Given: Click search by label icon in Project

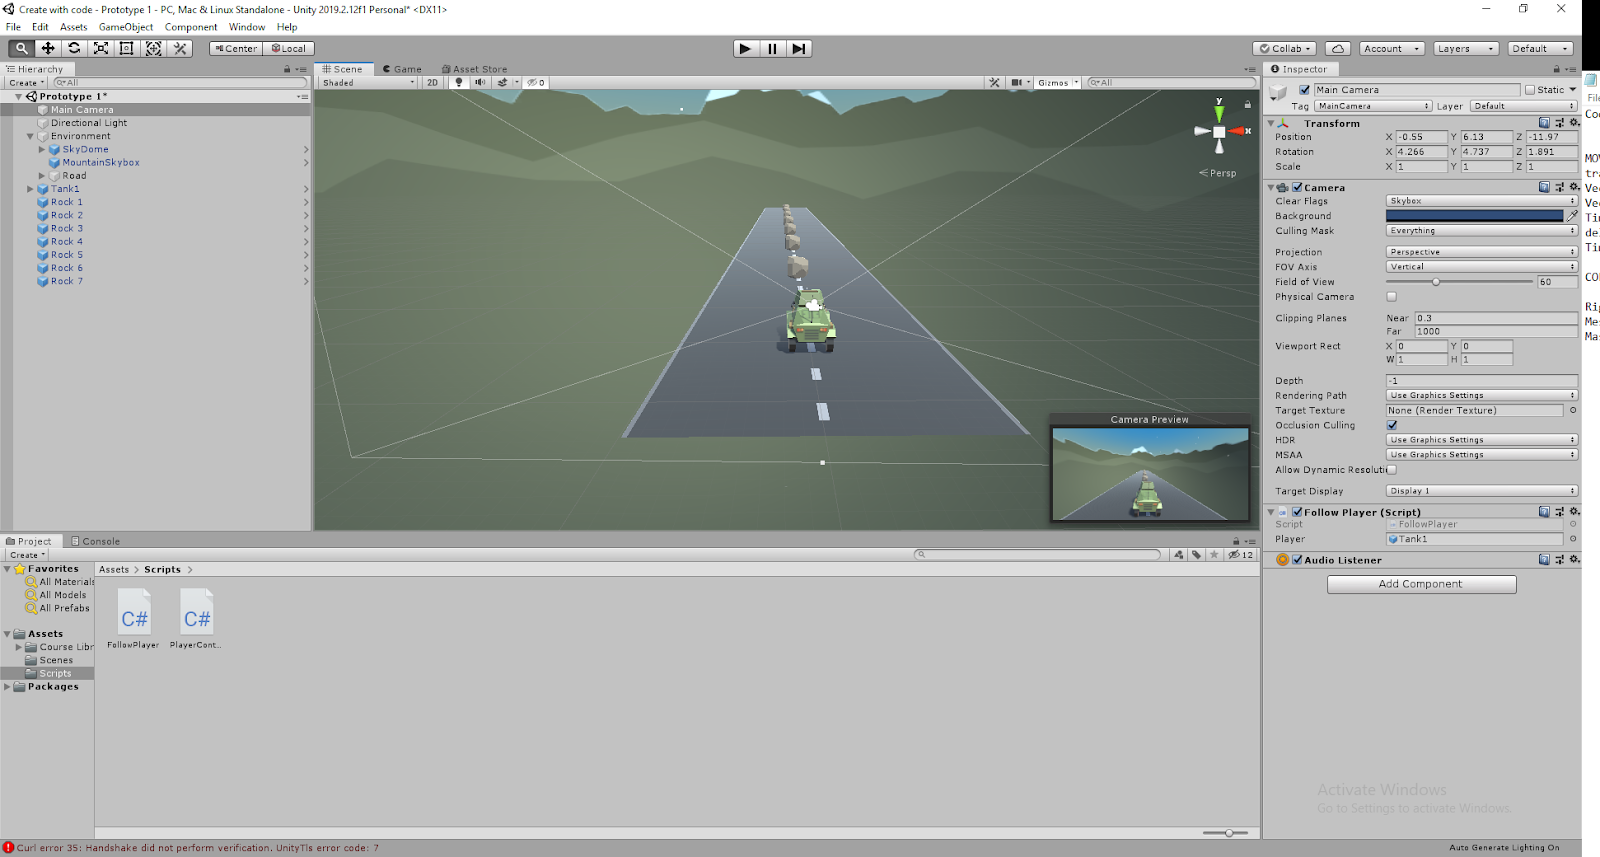Looking at the screenshot, I should (1196, 555).
